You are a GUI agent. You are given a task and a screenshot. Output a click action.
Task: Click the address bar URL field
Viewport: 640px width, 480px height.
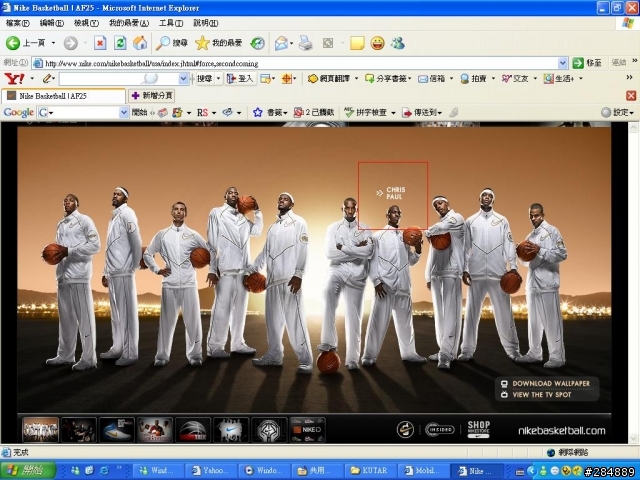pos(300,63)
